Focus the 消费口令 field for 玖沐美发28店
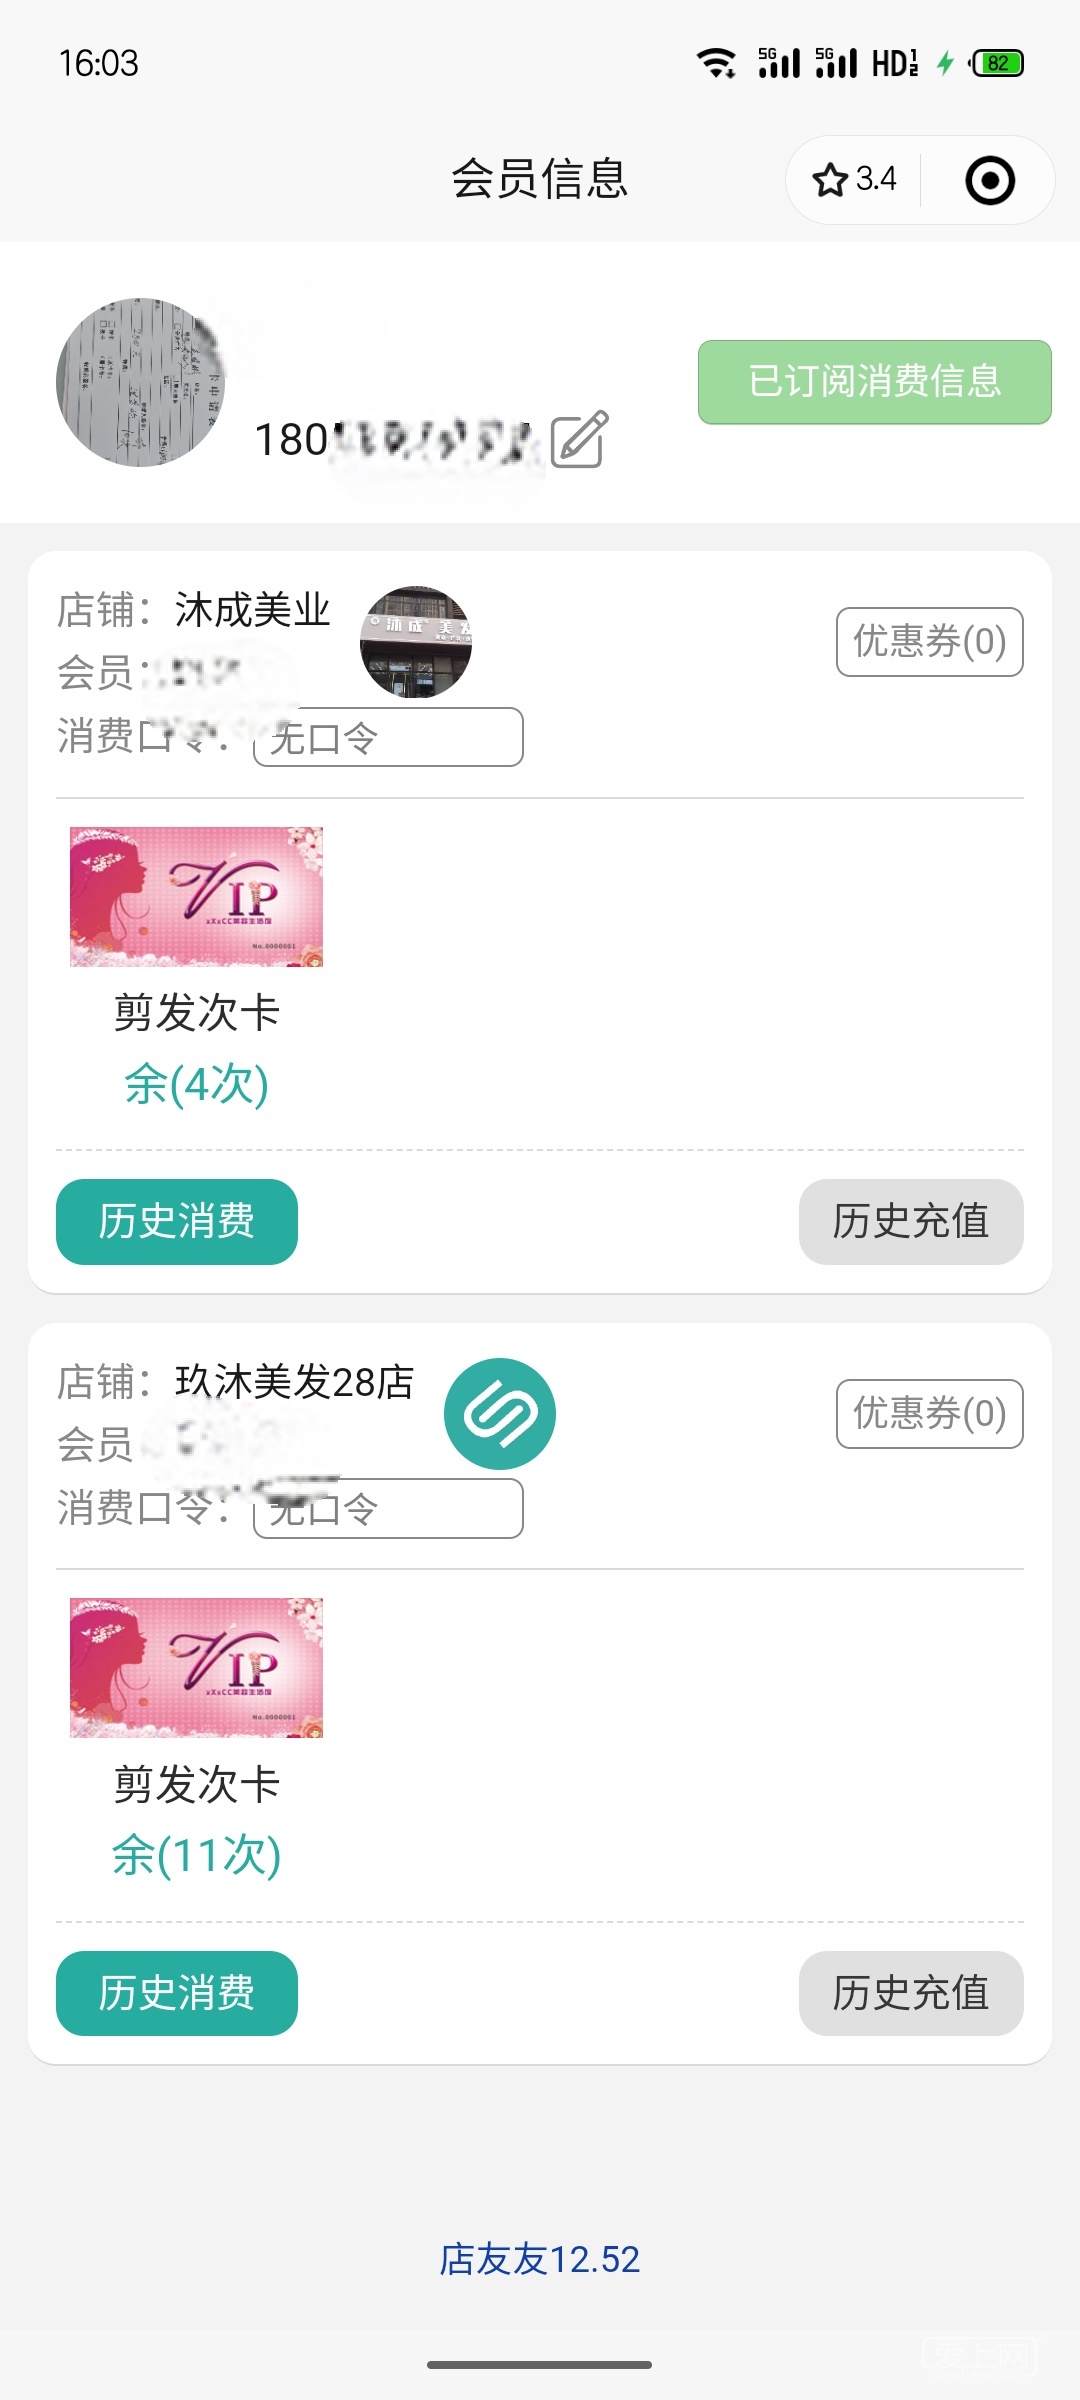Screen dimensions: 1080x2400 pos(388,1509)
